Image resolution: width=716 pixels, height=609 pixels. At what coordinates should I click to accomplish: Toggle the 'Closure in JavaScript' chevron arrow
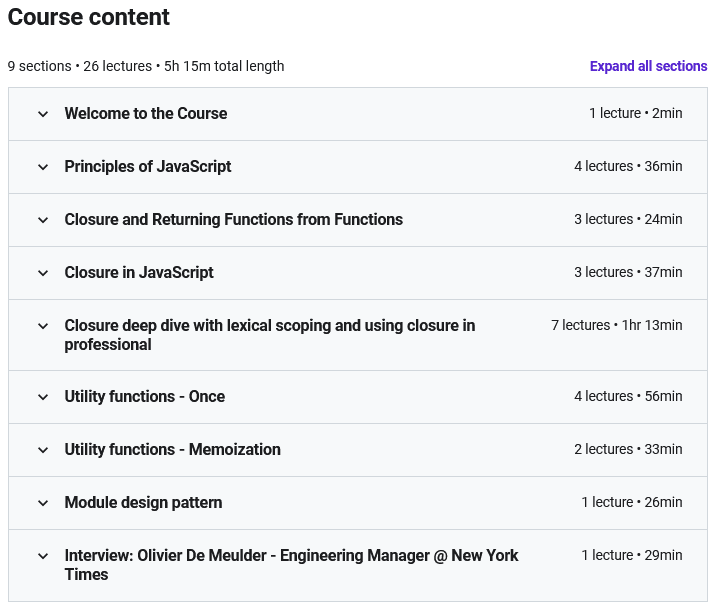tap(43, 273)
